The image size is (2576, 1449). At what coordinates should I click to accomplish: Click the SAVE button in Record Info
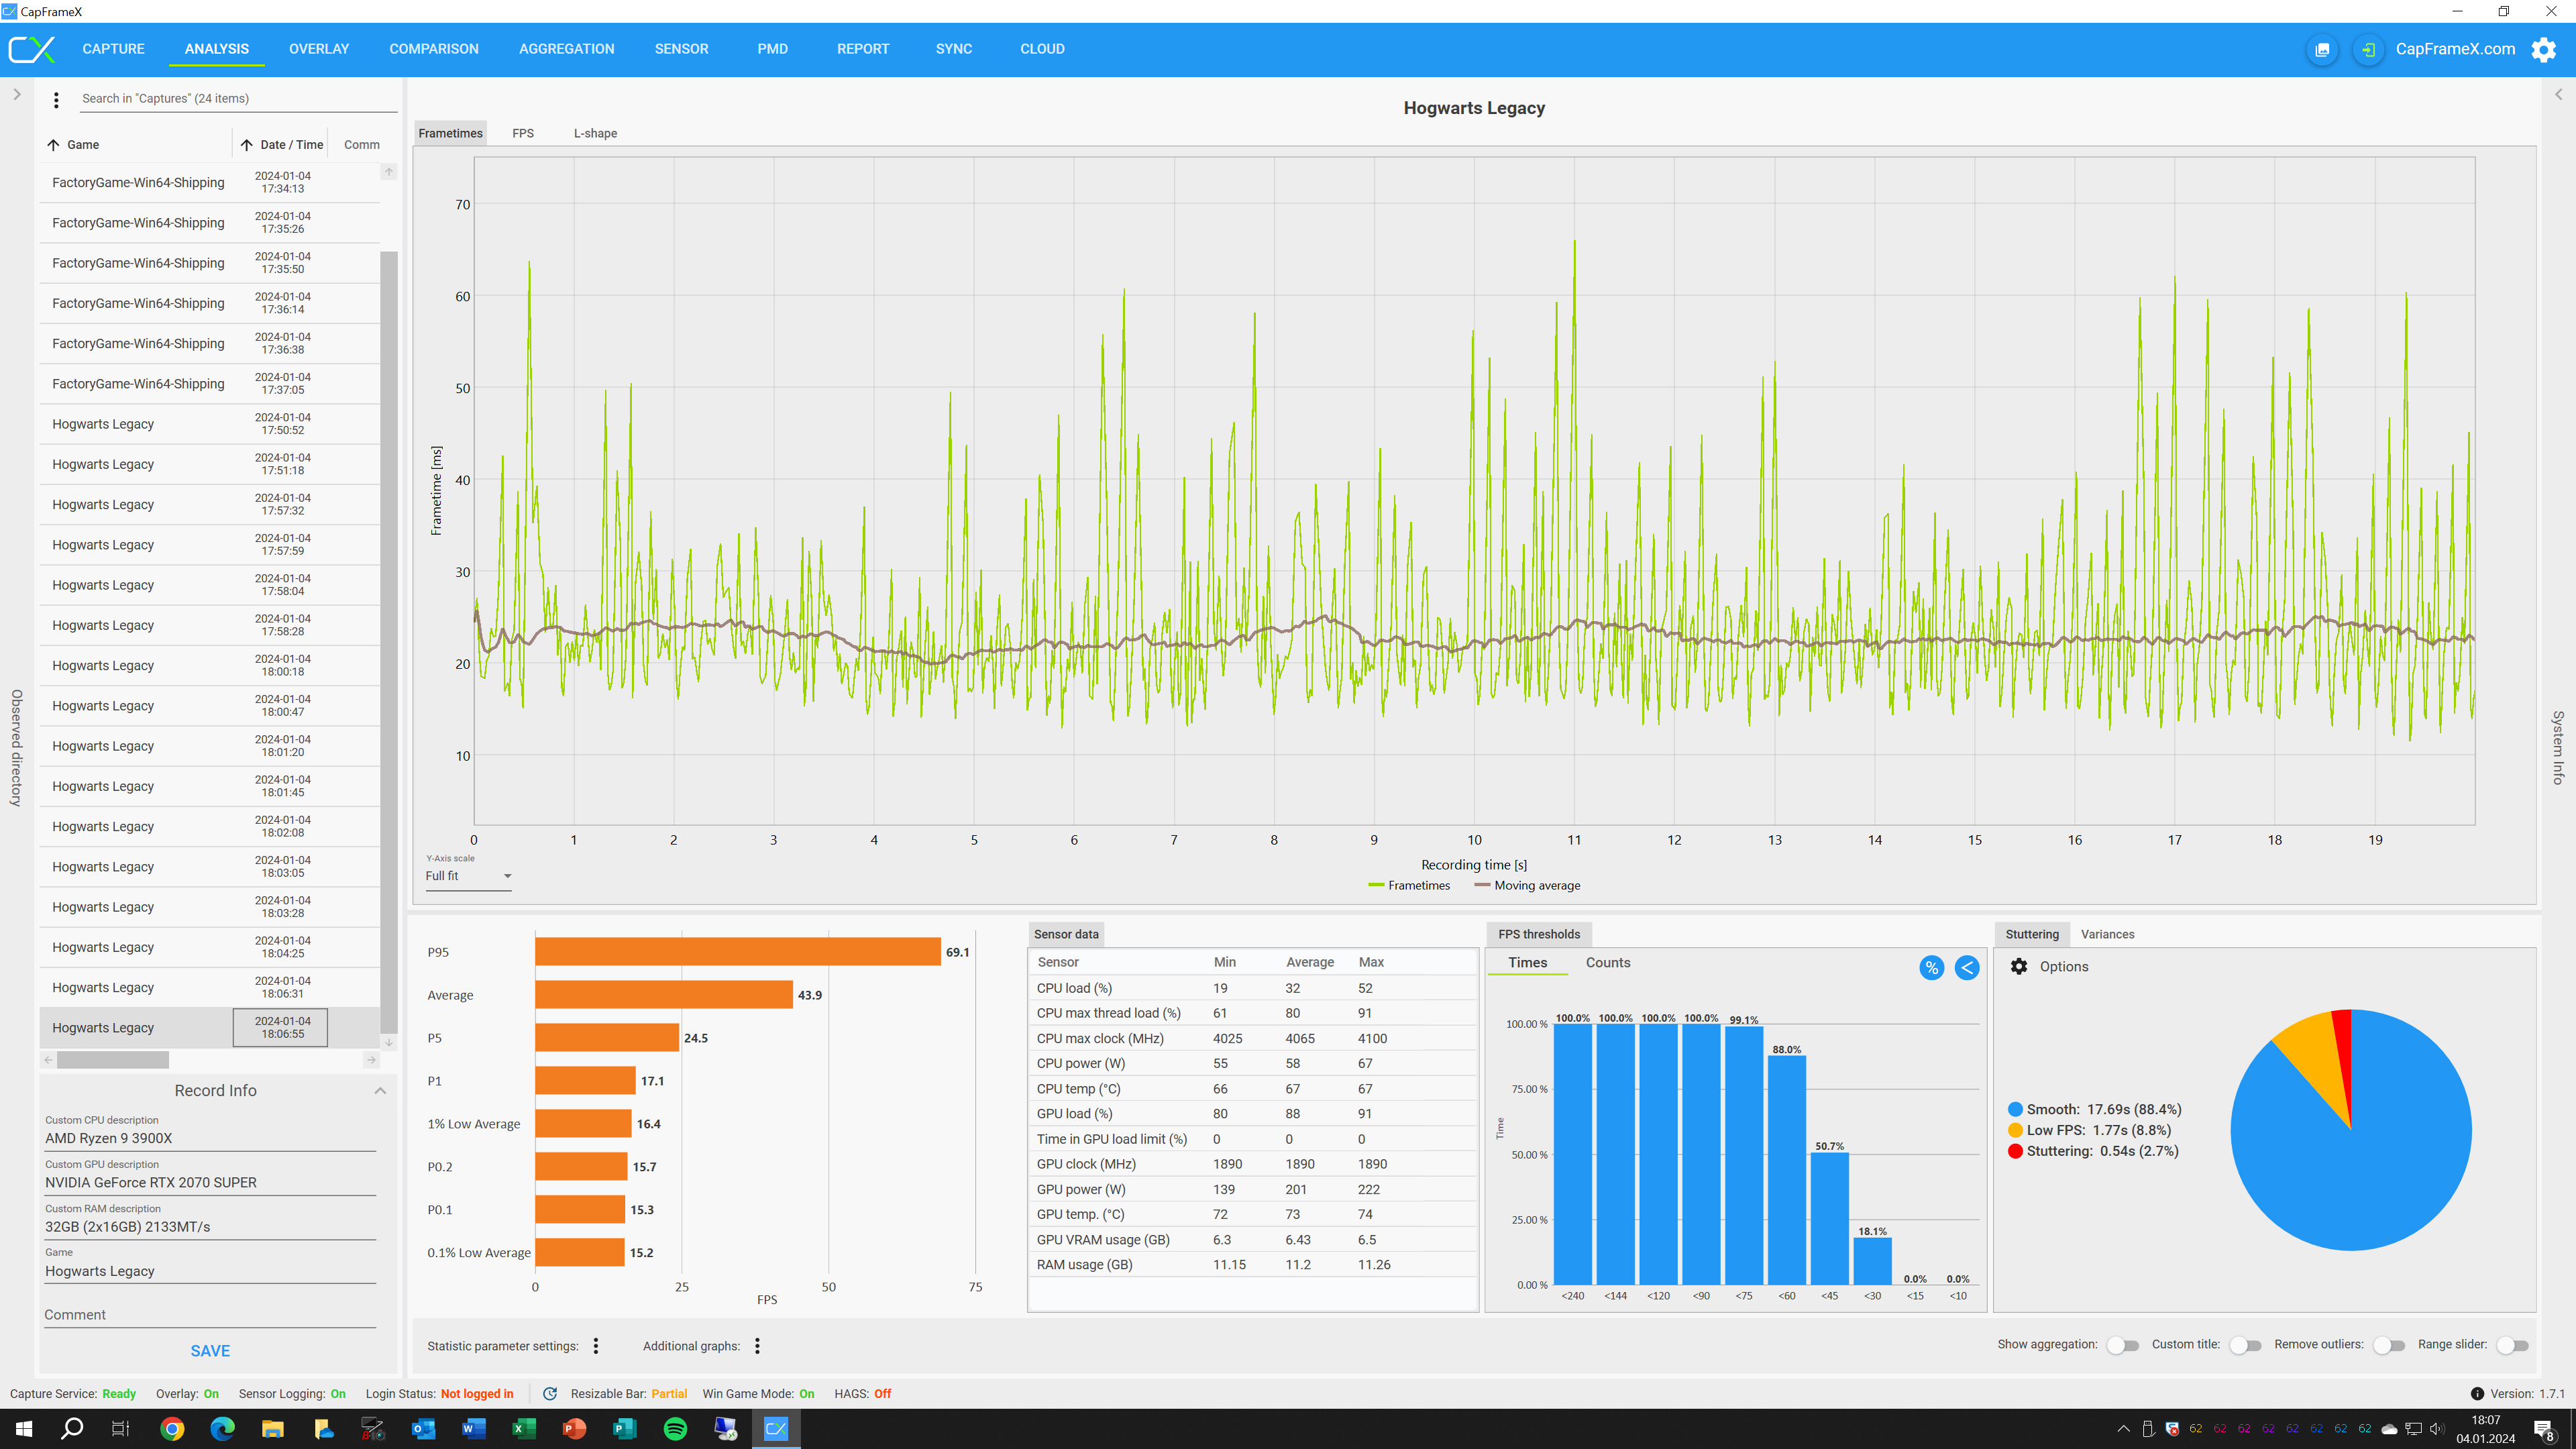click(x=210, y=1350)
